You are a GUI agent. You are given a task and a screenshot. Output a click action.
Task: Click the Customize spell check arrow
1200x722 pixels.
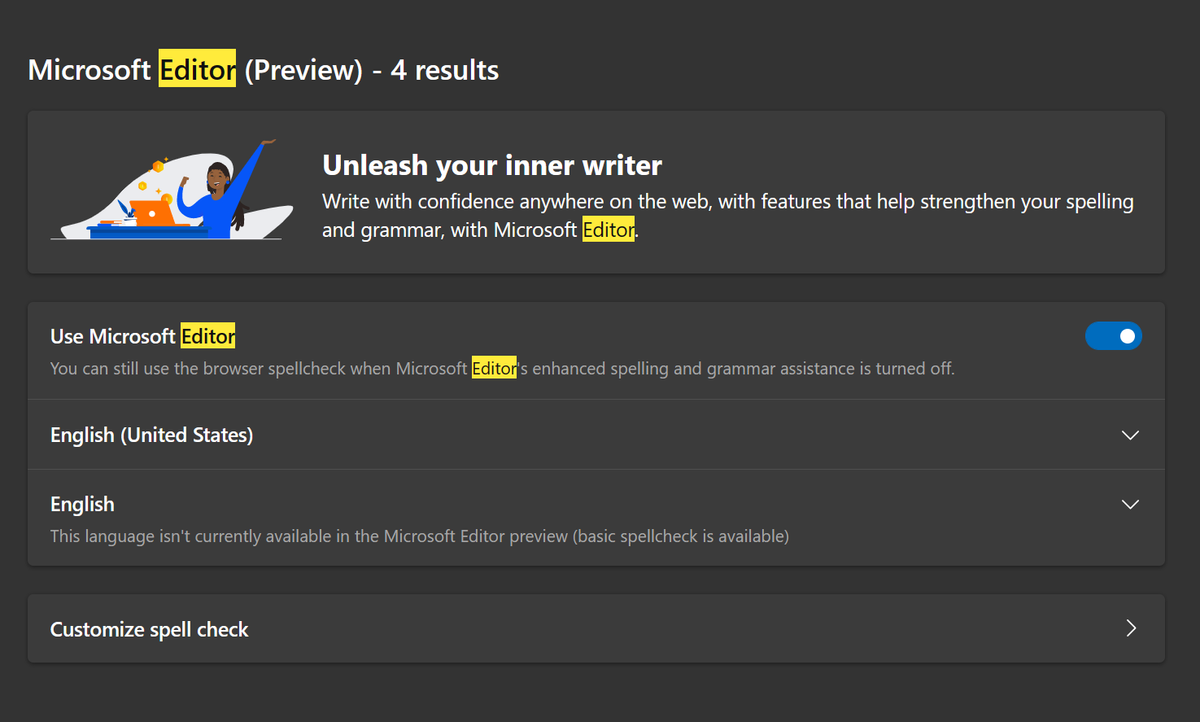1130,628
